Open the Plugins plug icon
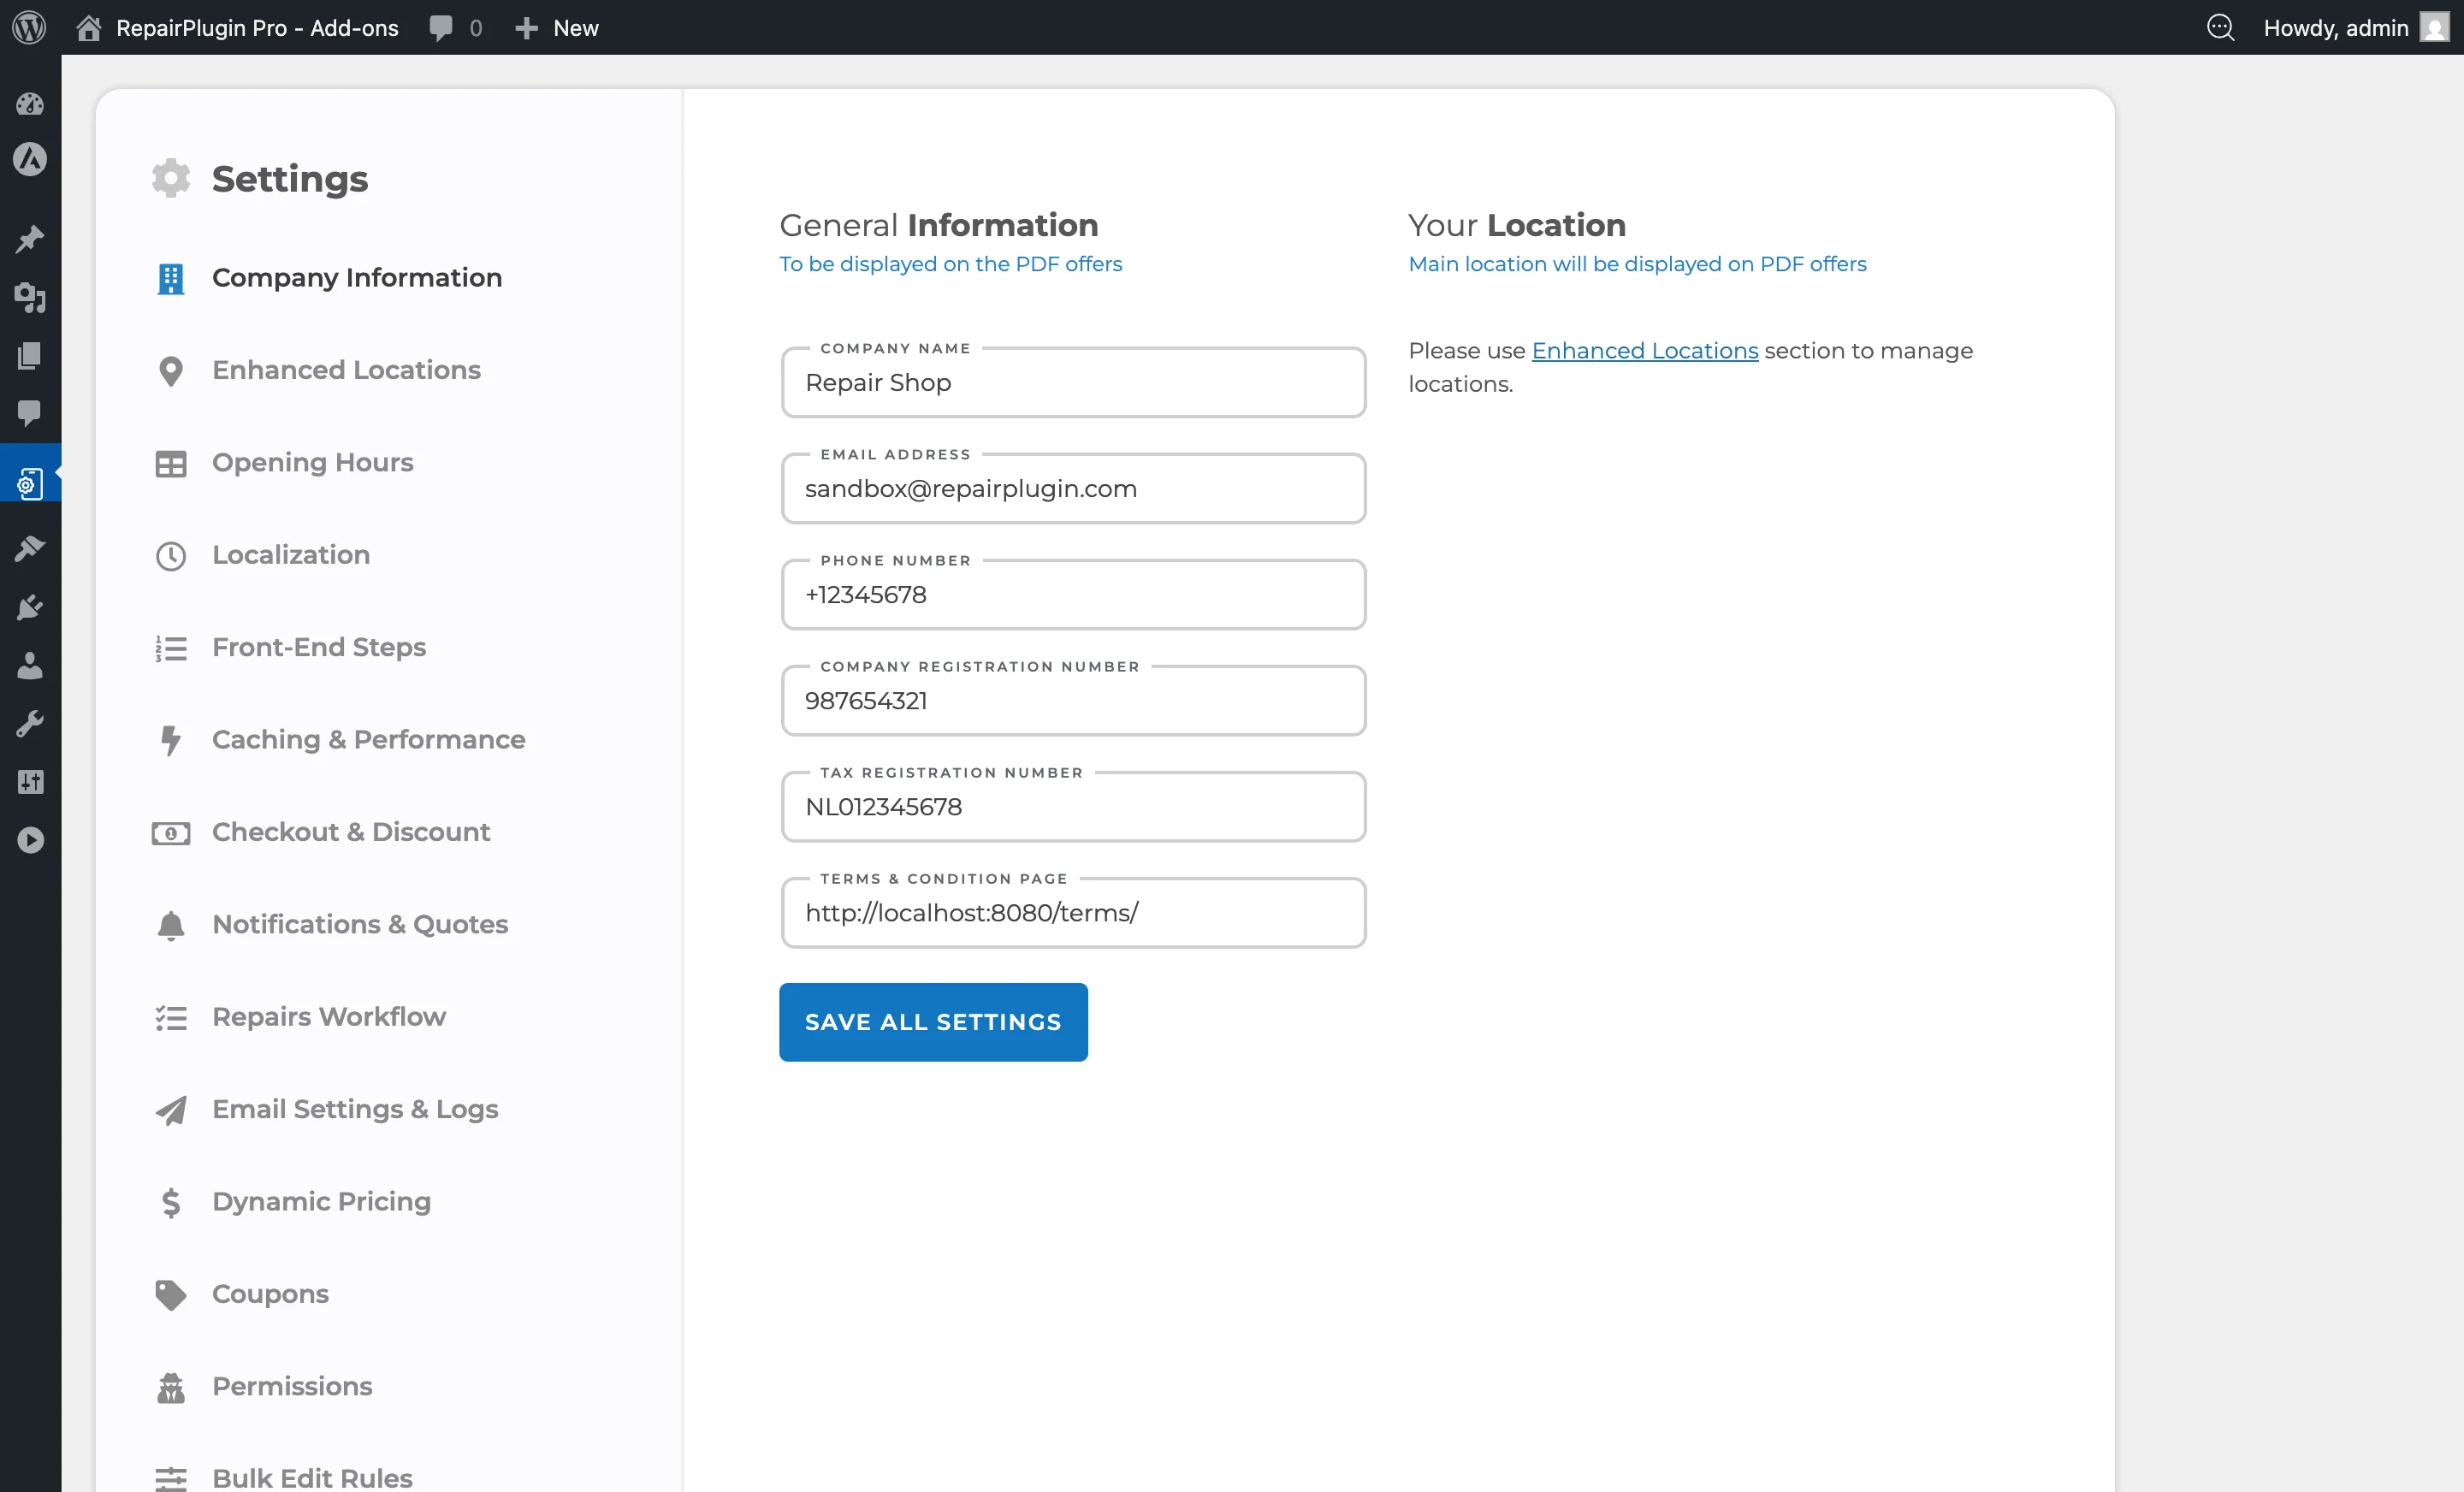This screenshot has height=1492, width=2464. 30,607
